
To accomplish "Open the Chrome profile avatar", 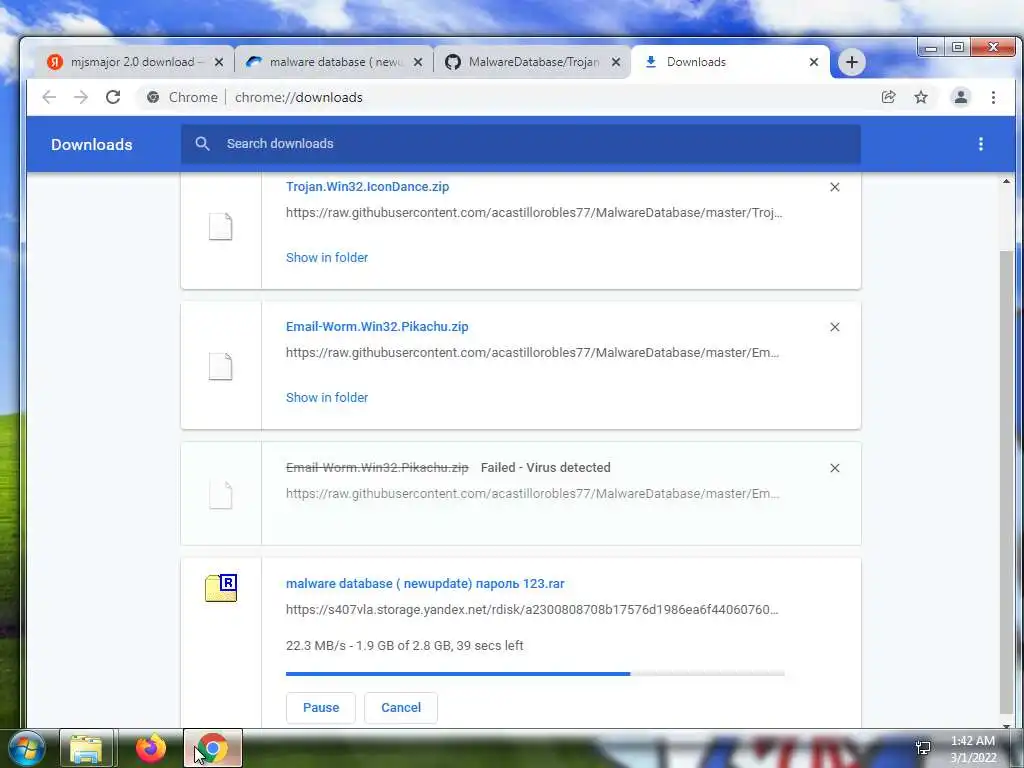I will [961, 97].
